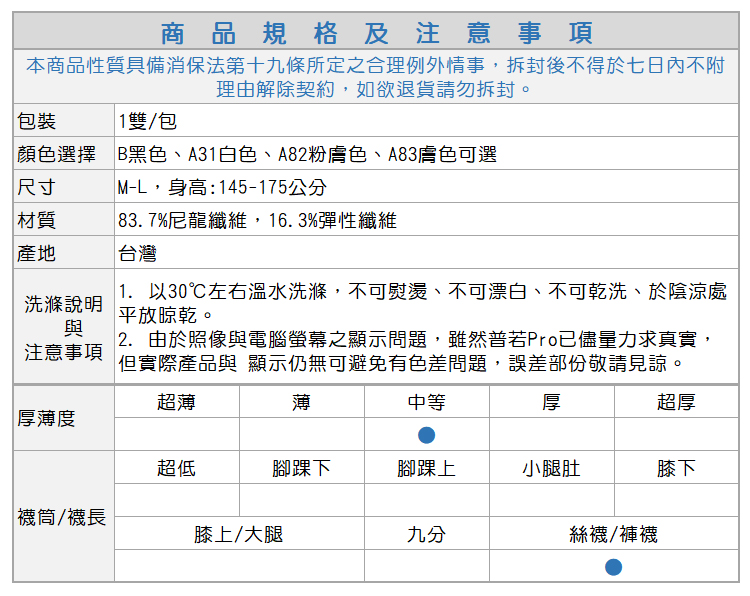This screenshot has height=596, width=750.
Task: Click the 腳踝上 sock length header
Action: click(x=427, y=468)
